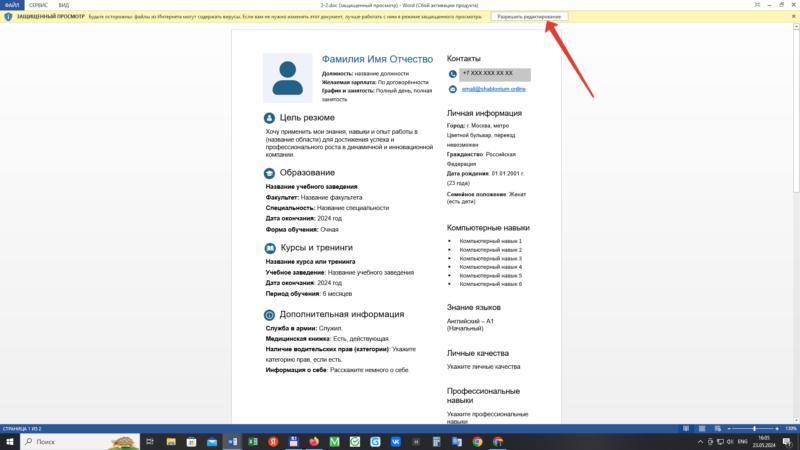Click the network icon in system tray
This screenshot has height=450, width=800.
tap(720, 442)
